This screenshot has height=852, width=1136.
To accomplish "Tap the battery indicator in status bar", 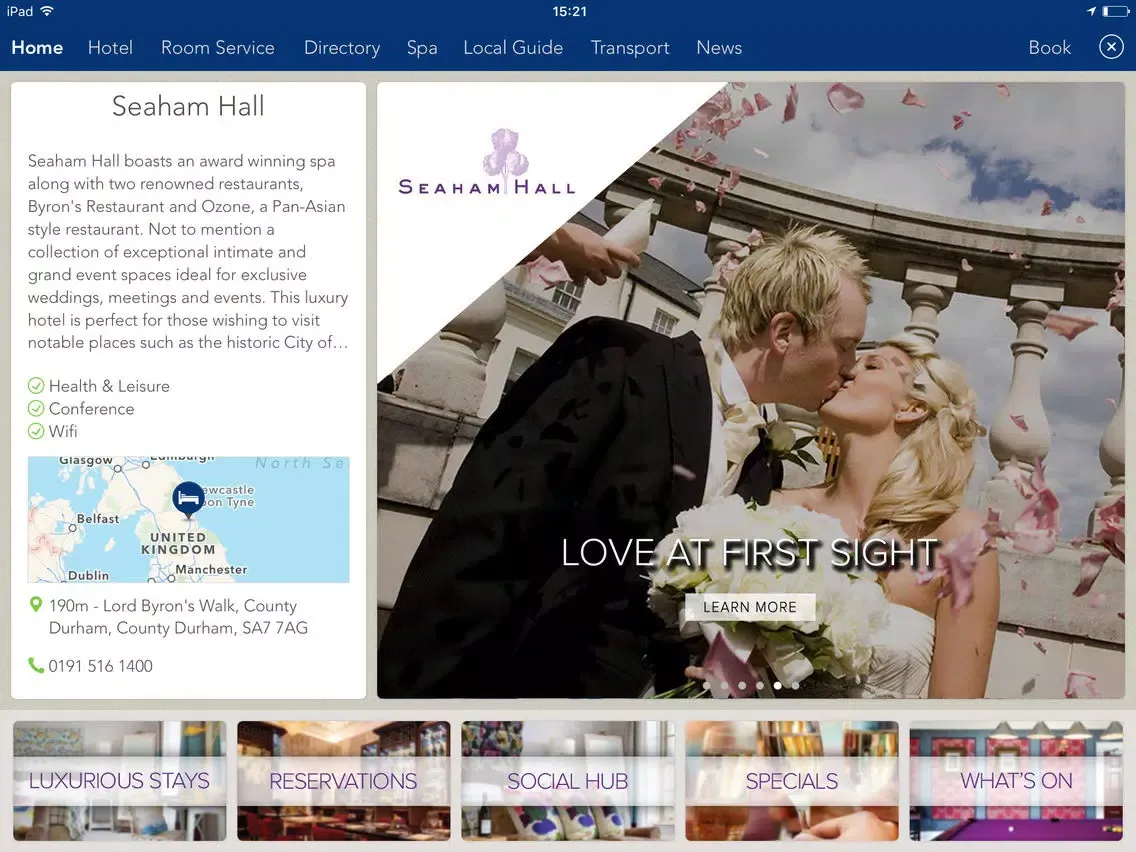I will (x=1116, y=11).
